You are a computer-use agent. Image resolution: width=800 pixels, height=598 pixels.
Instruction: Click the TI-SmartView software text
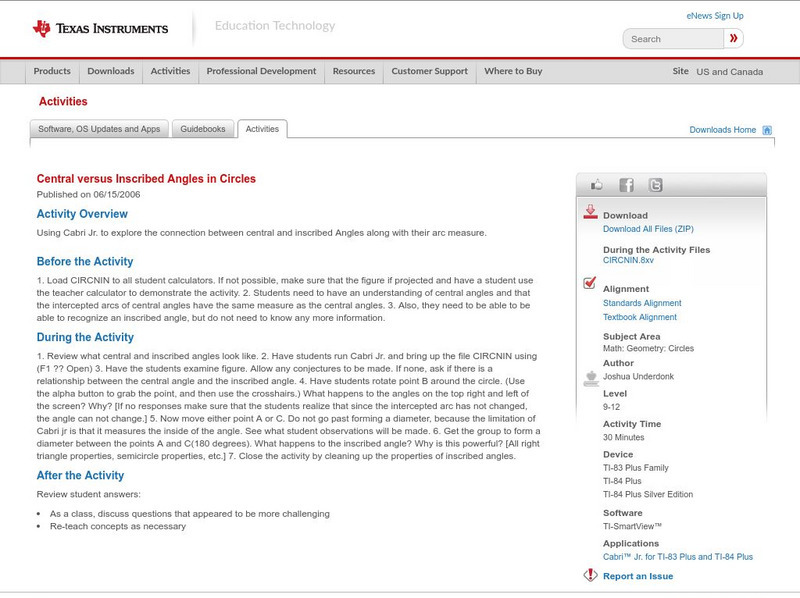(x=632, y=526)
